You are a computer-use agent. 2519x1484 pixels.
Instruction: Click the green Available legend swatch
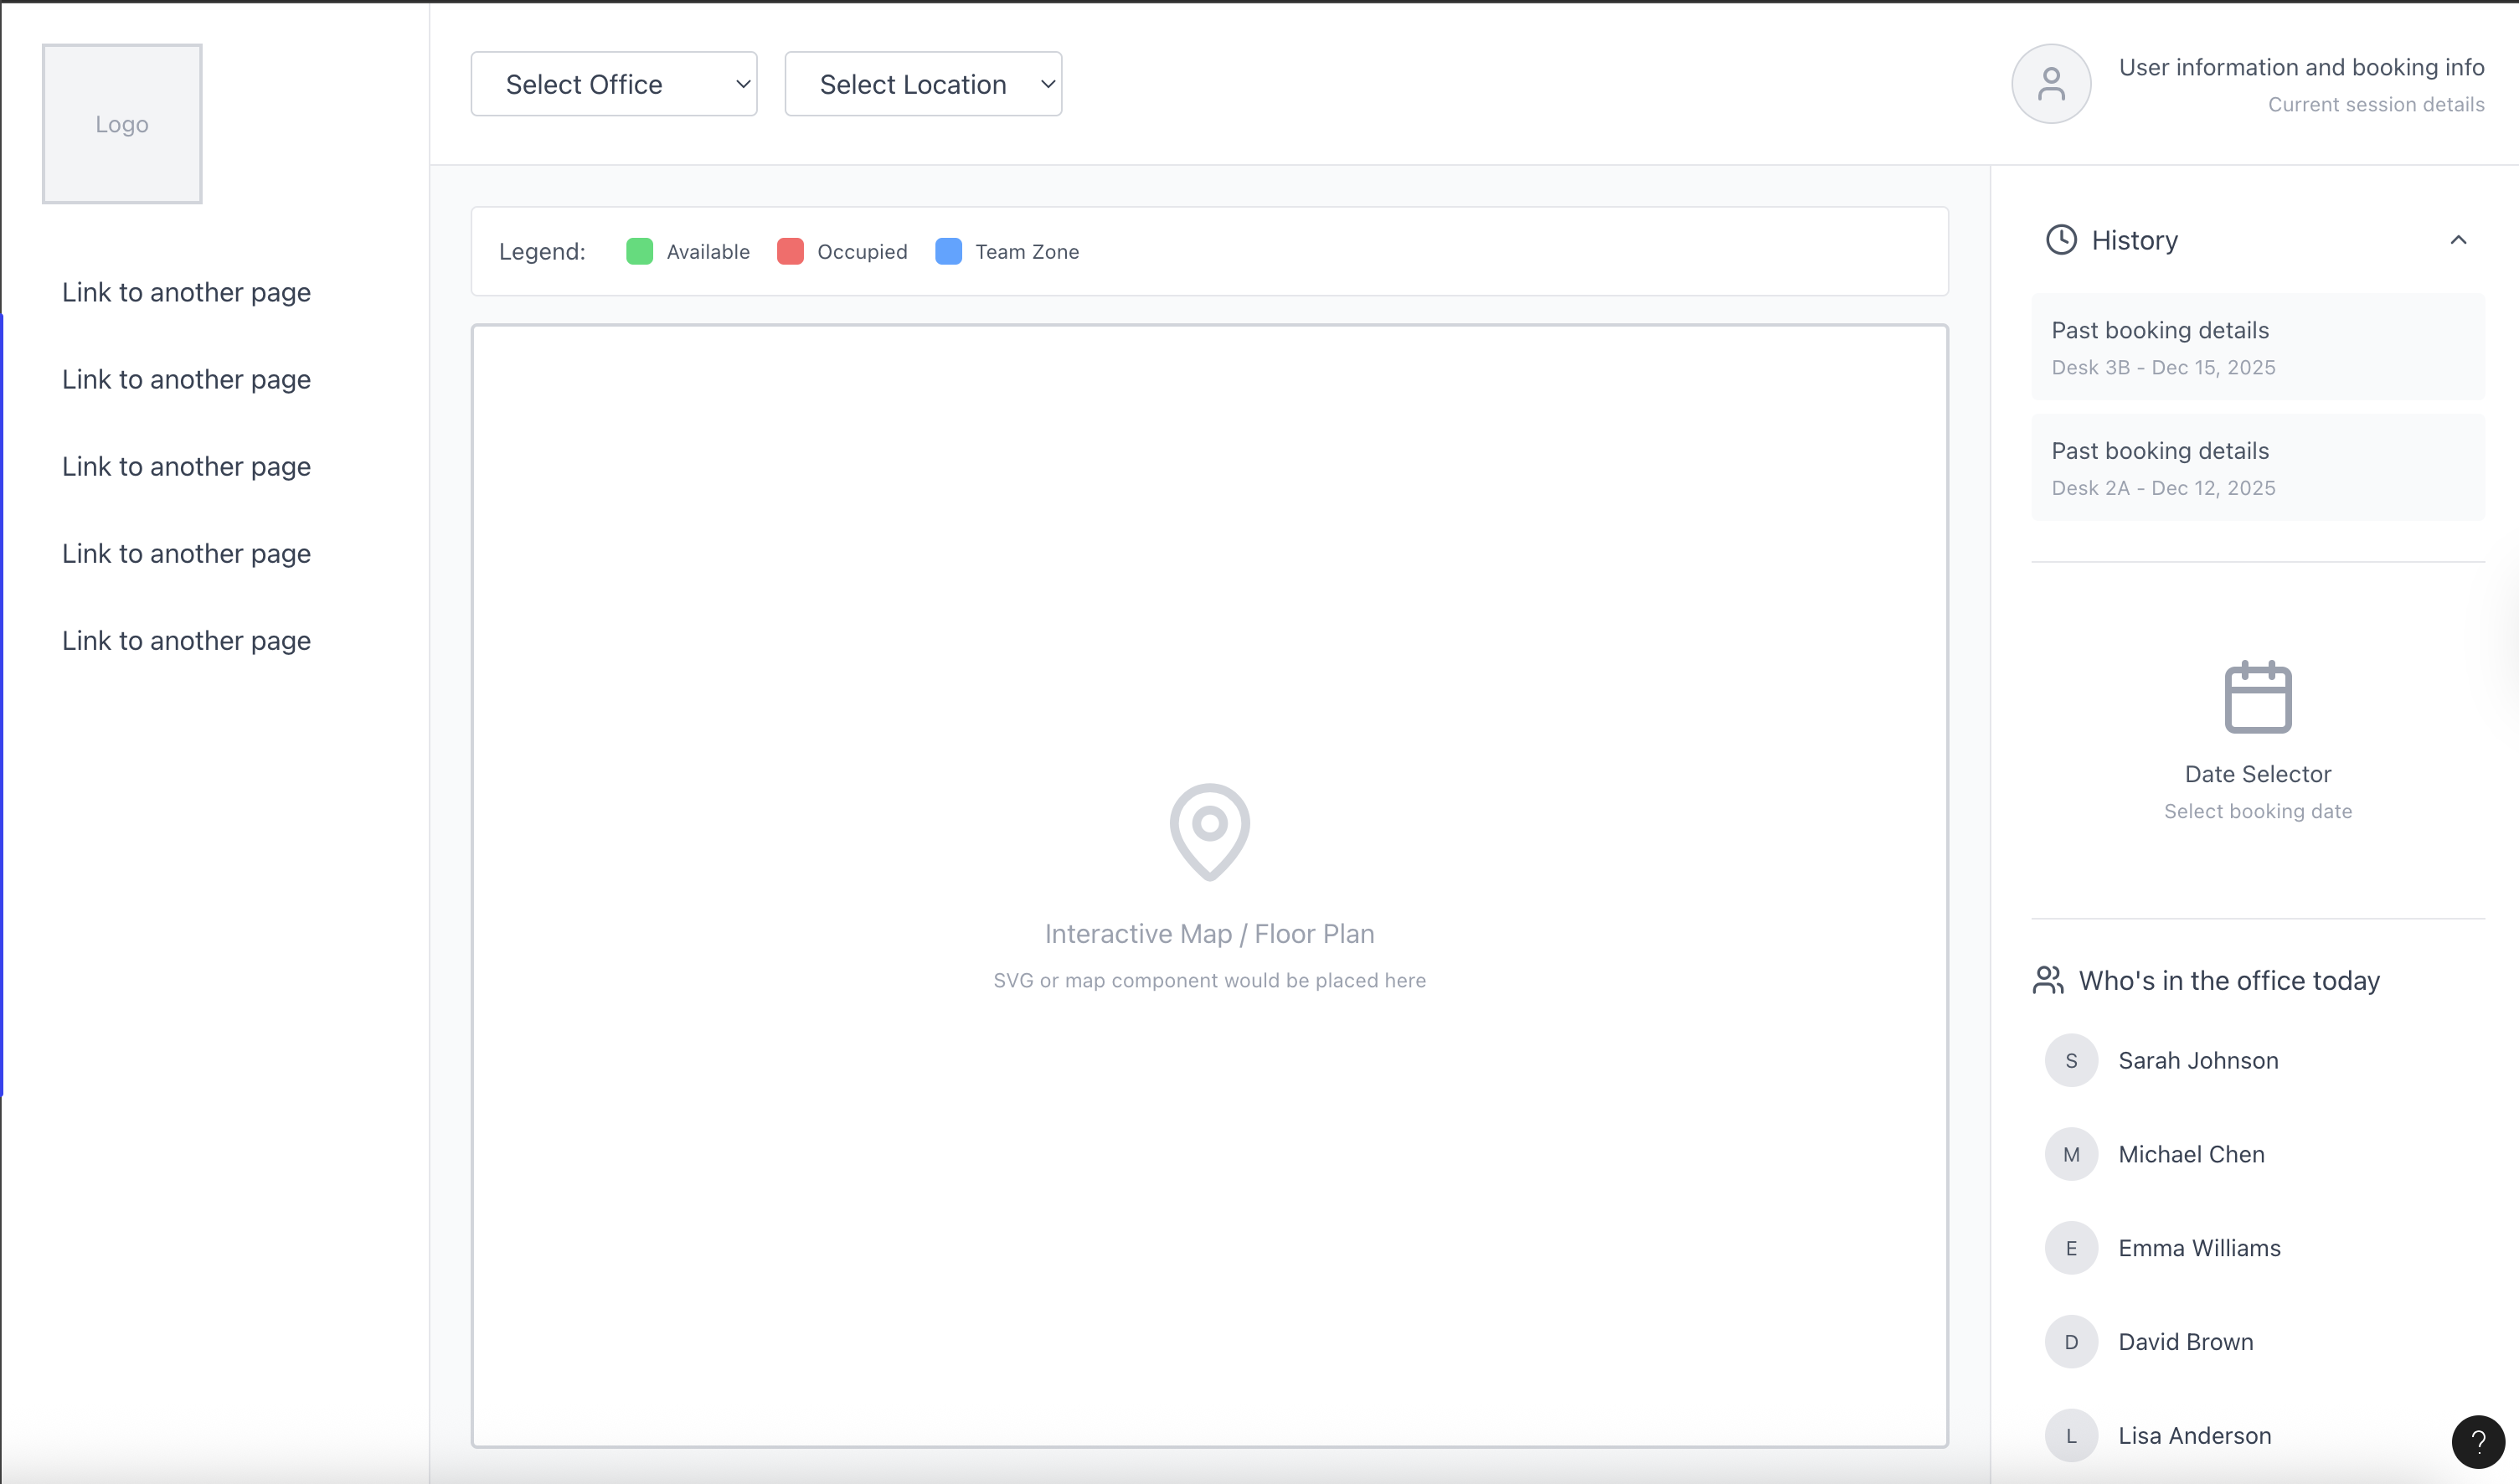[639, 252]
